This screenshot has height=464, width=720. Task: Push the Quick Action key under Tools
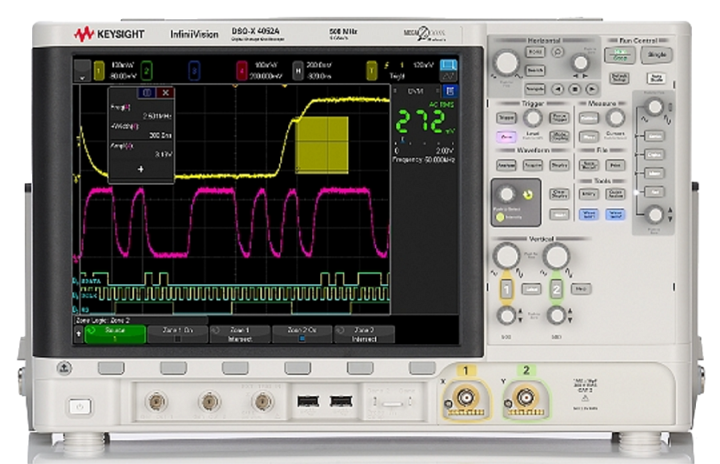[615, 194]
